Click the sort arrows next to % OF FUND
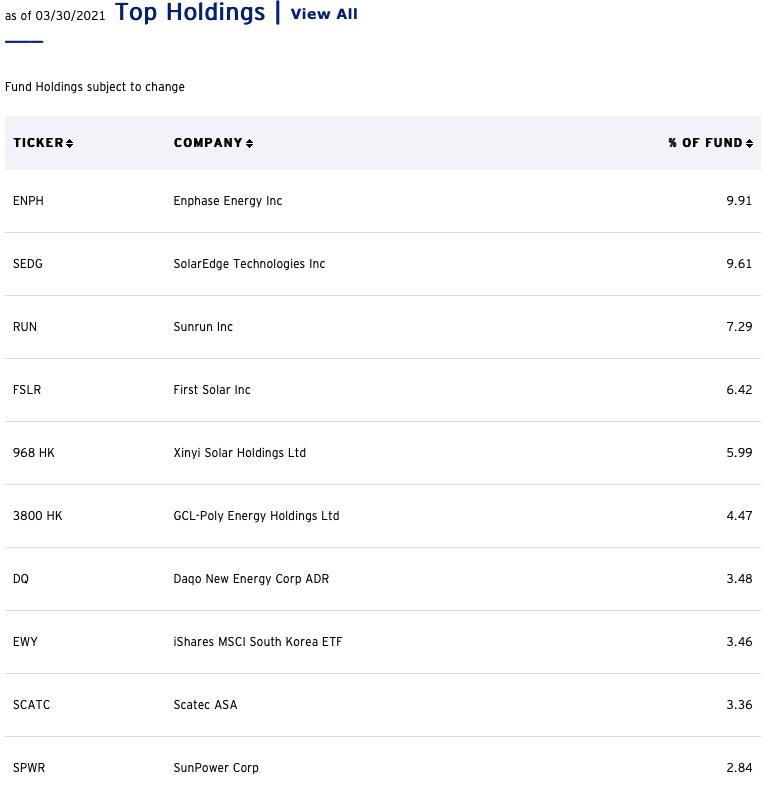 click(749, 144)
